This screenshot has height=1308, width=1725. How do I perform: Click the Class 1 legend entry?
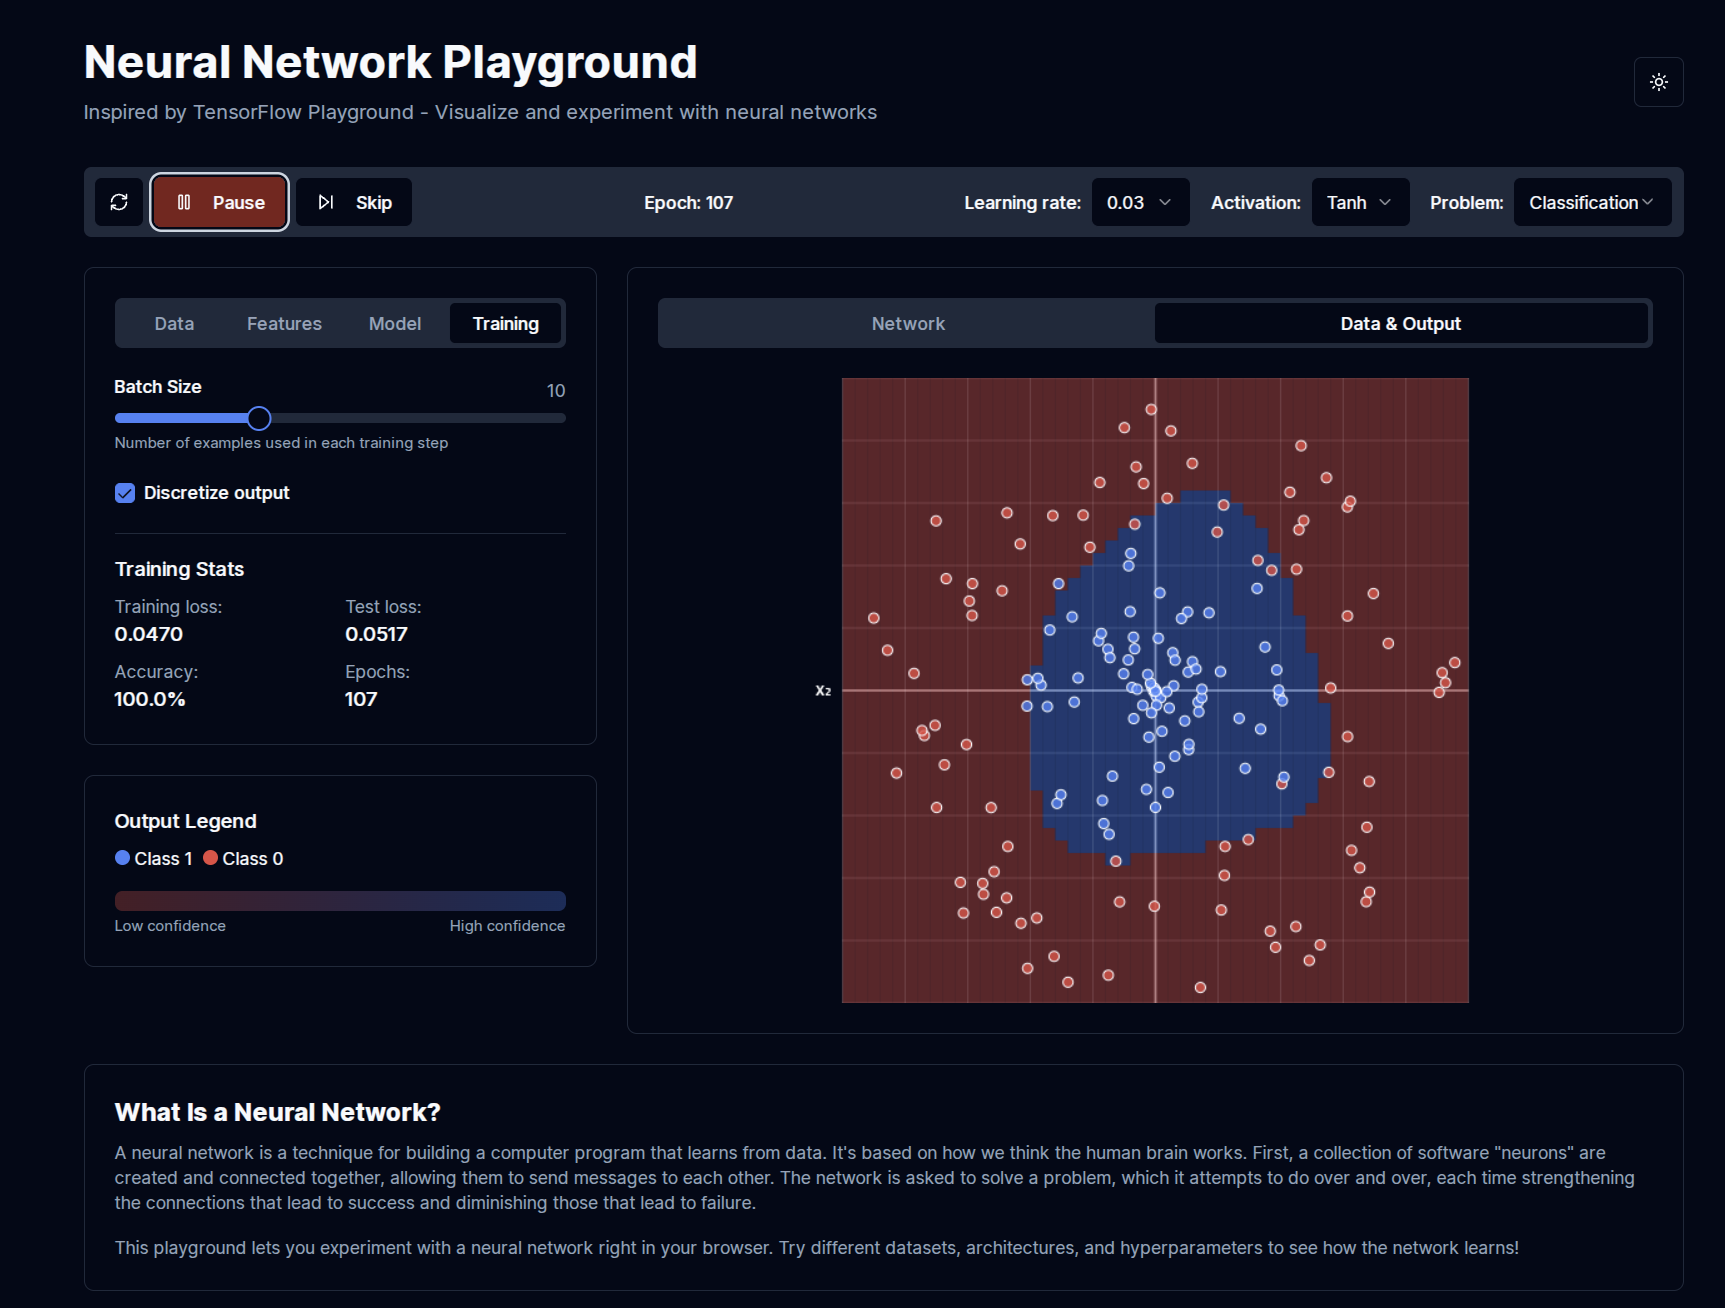pyautogui.click(x=153, y=858)
